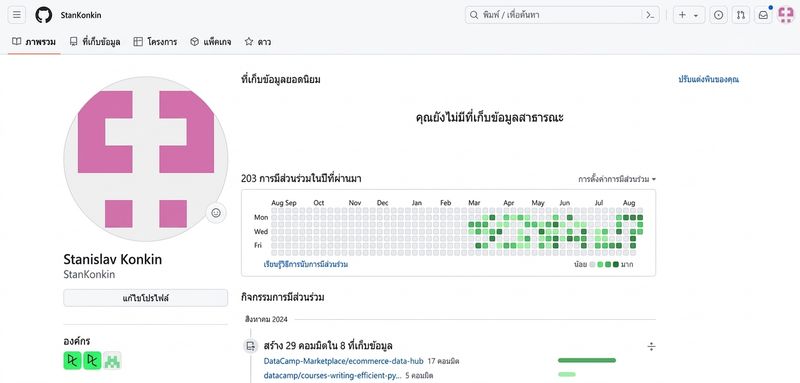Click the Aug month label at graph right
Screen dimensions: 800x383
(x=629, y=203)
